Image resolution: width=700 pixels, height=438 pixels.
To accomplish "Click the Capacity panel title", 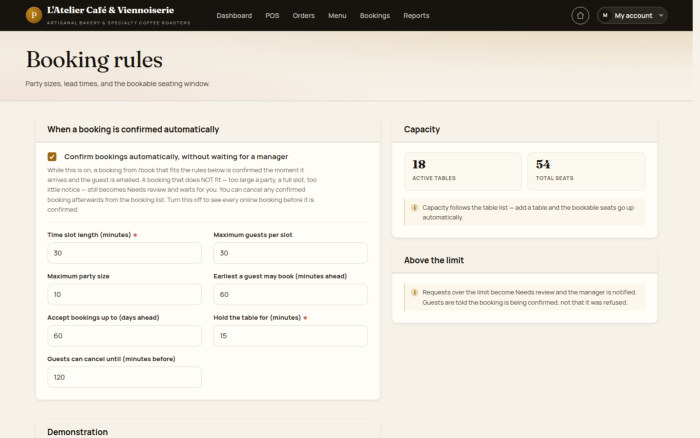I will tap(422, 129).
